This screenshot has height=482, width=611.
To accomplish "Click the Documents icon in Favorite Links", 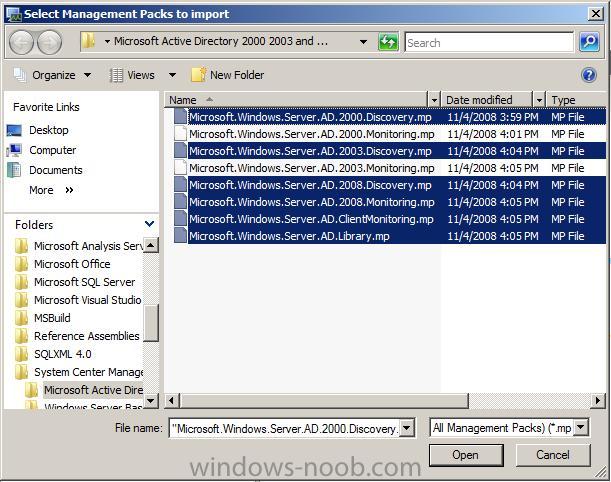I will click(14, 170).
